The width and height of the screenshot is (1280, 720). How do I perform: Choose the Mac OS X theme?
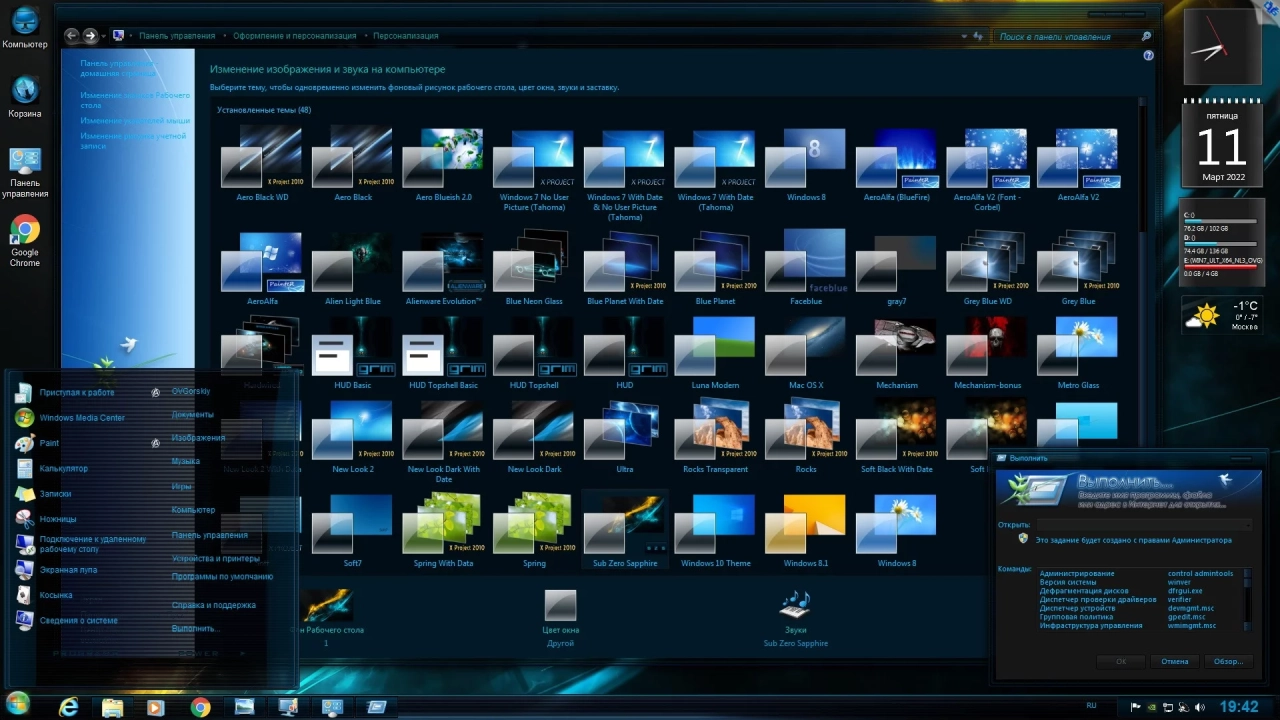806,350
